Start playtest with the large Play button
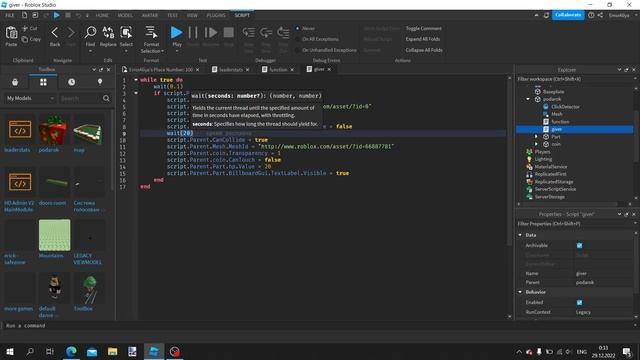This screenshot has height=360, width=640. tap(177, 33)
